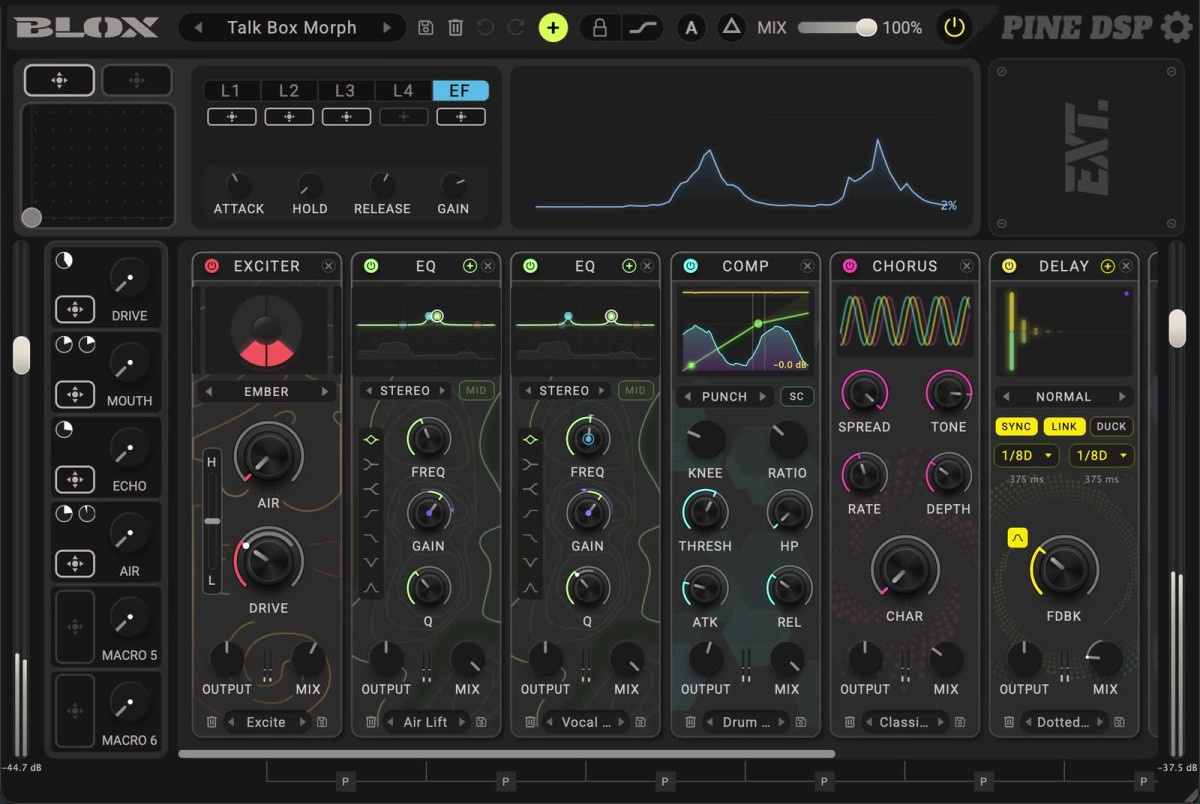Select the L4 modulation tab
The width and height of the screenshot is (1200, 804).
(x=403, y=91)
